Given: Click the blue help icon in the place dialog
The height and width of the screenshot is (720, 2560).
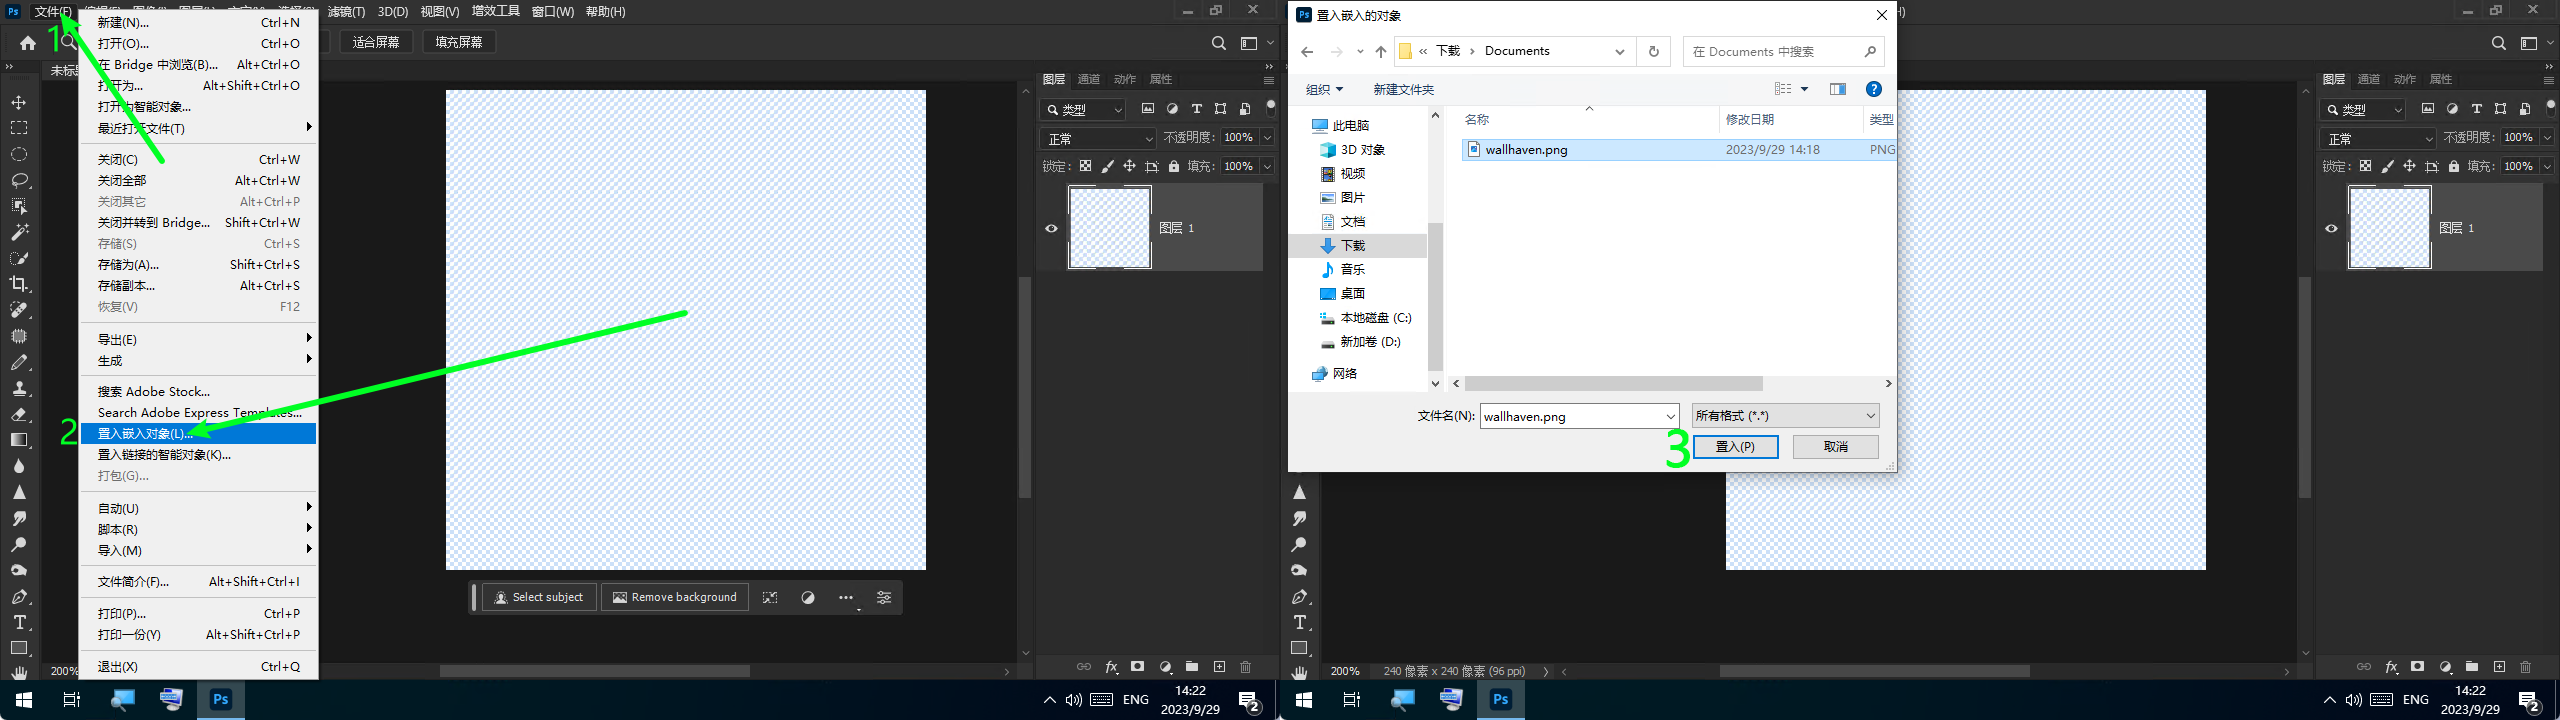Looking at the screenshot, I should (x=1874, y=89).
